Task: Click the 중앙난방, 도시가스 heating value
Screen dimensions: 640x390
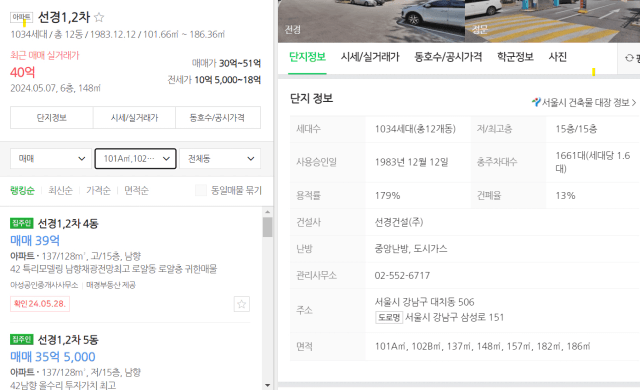Action: [411, 249]
